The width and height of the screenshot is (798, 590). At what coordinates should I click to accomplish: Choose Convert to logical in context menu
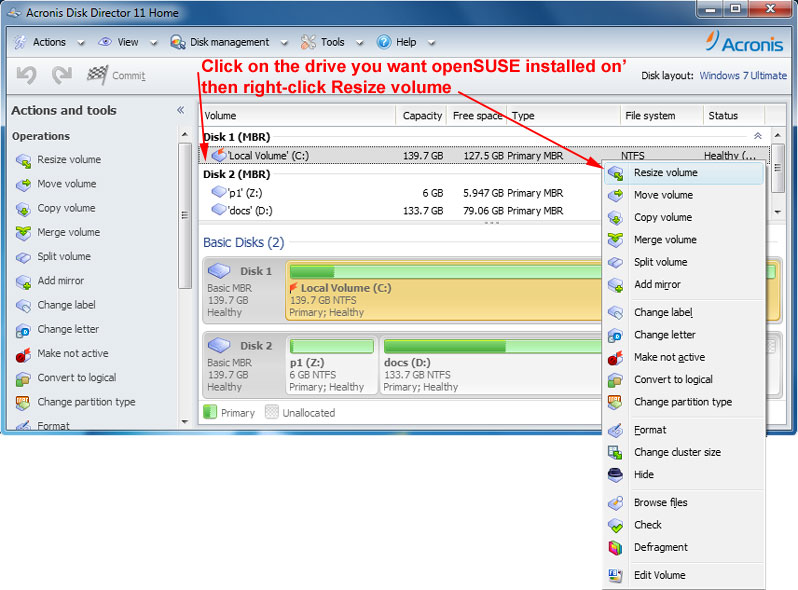[684, 380]
